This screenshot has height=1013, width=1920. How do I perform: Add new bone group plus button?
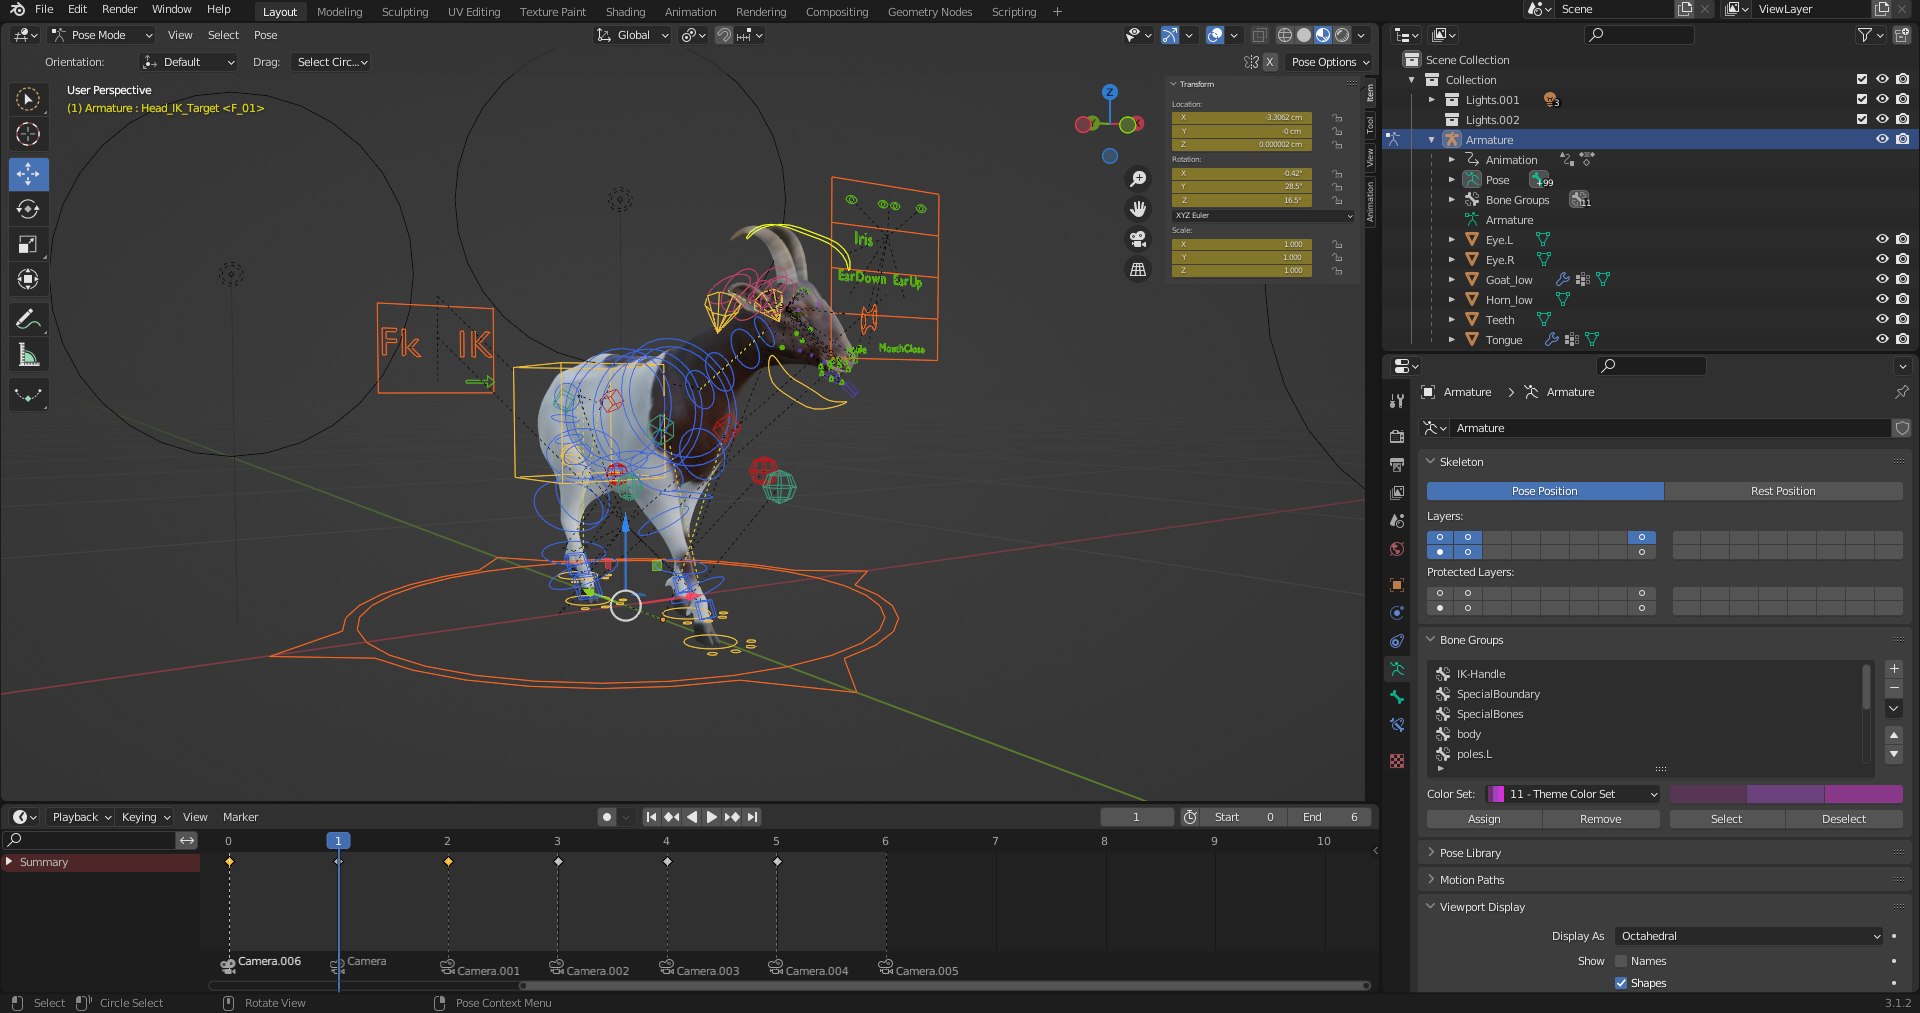click(x=1894, y=669)
